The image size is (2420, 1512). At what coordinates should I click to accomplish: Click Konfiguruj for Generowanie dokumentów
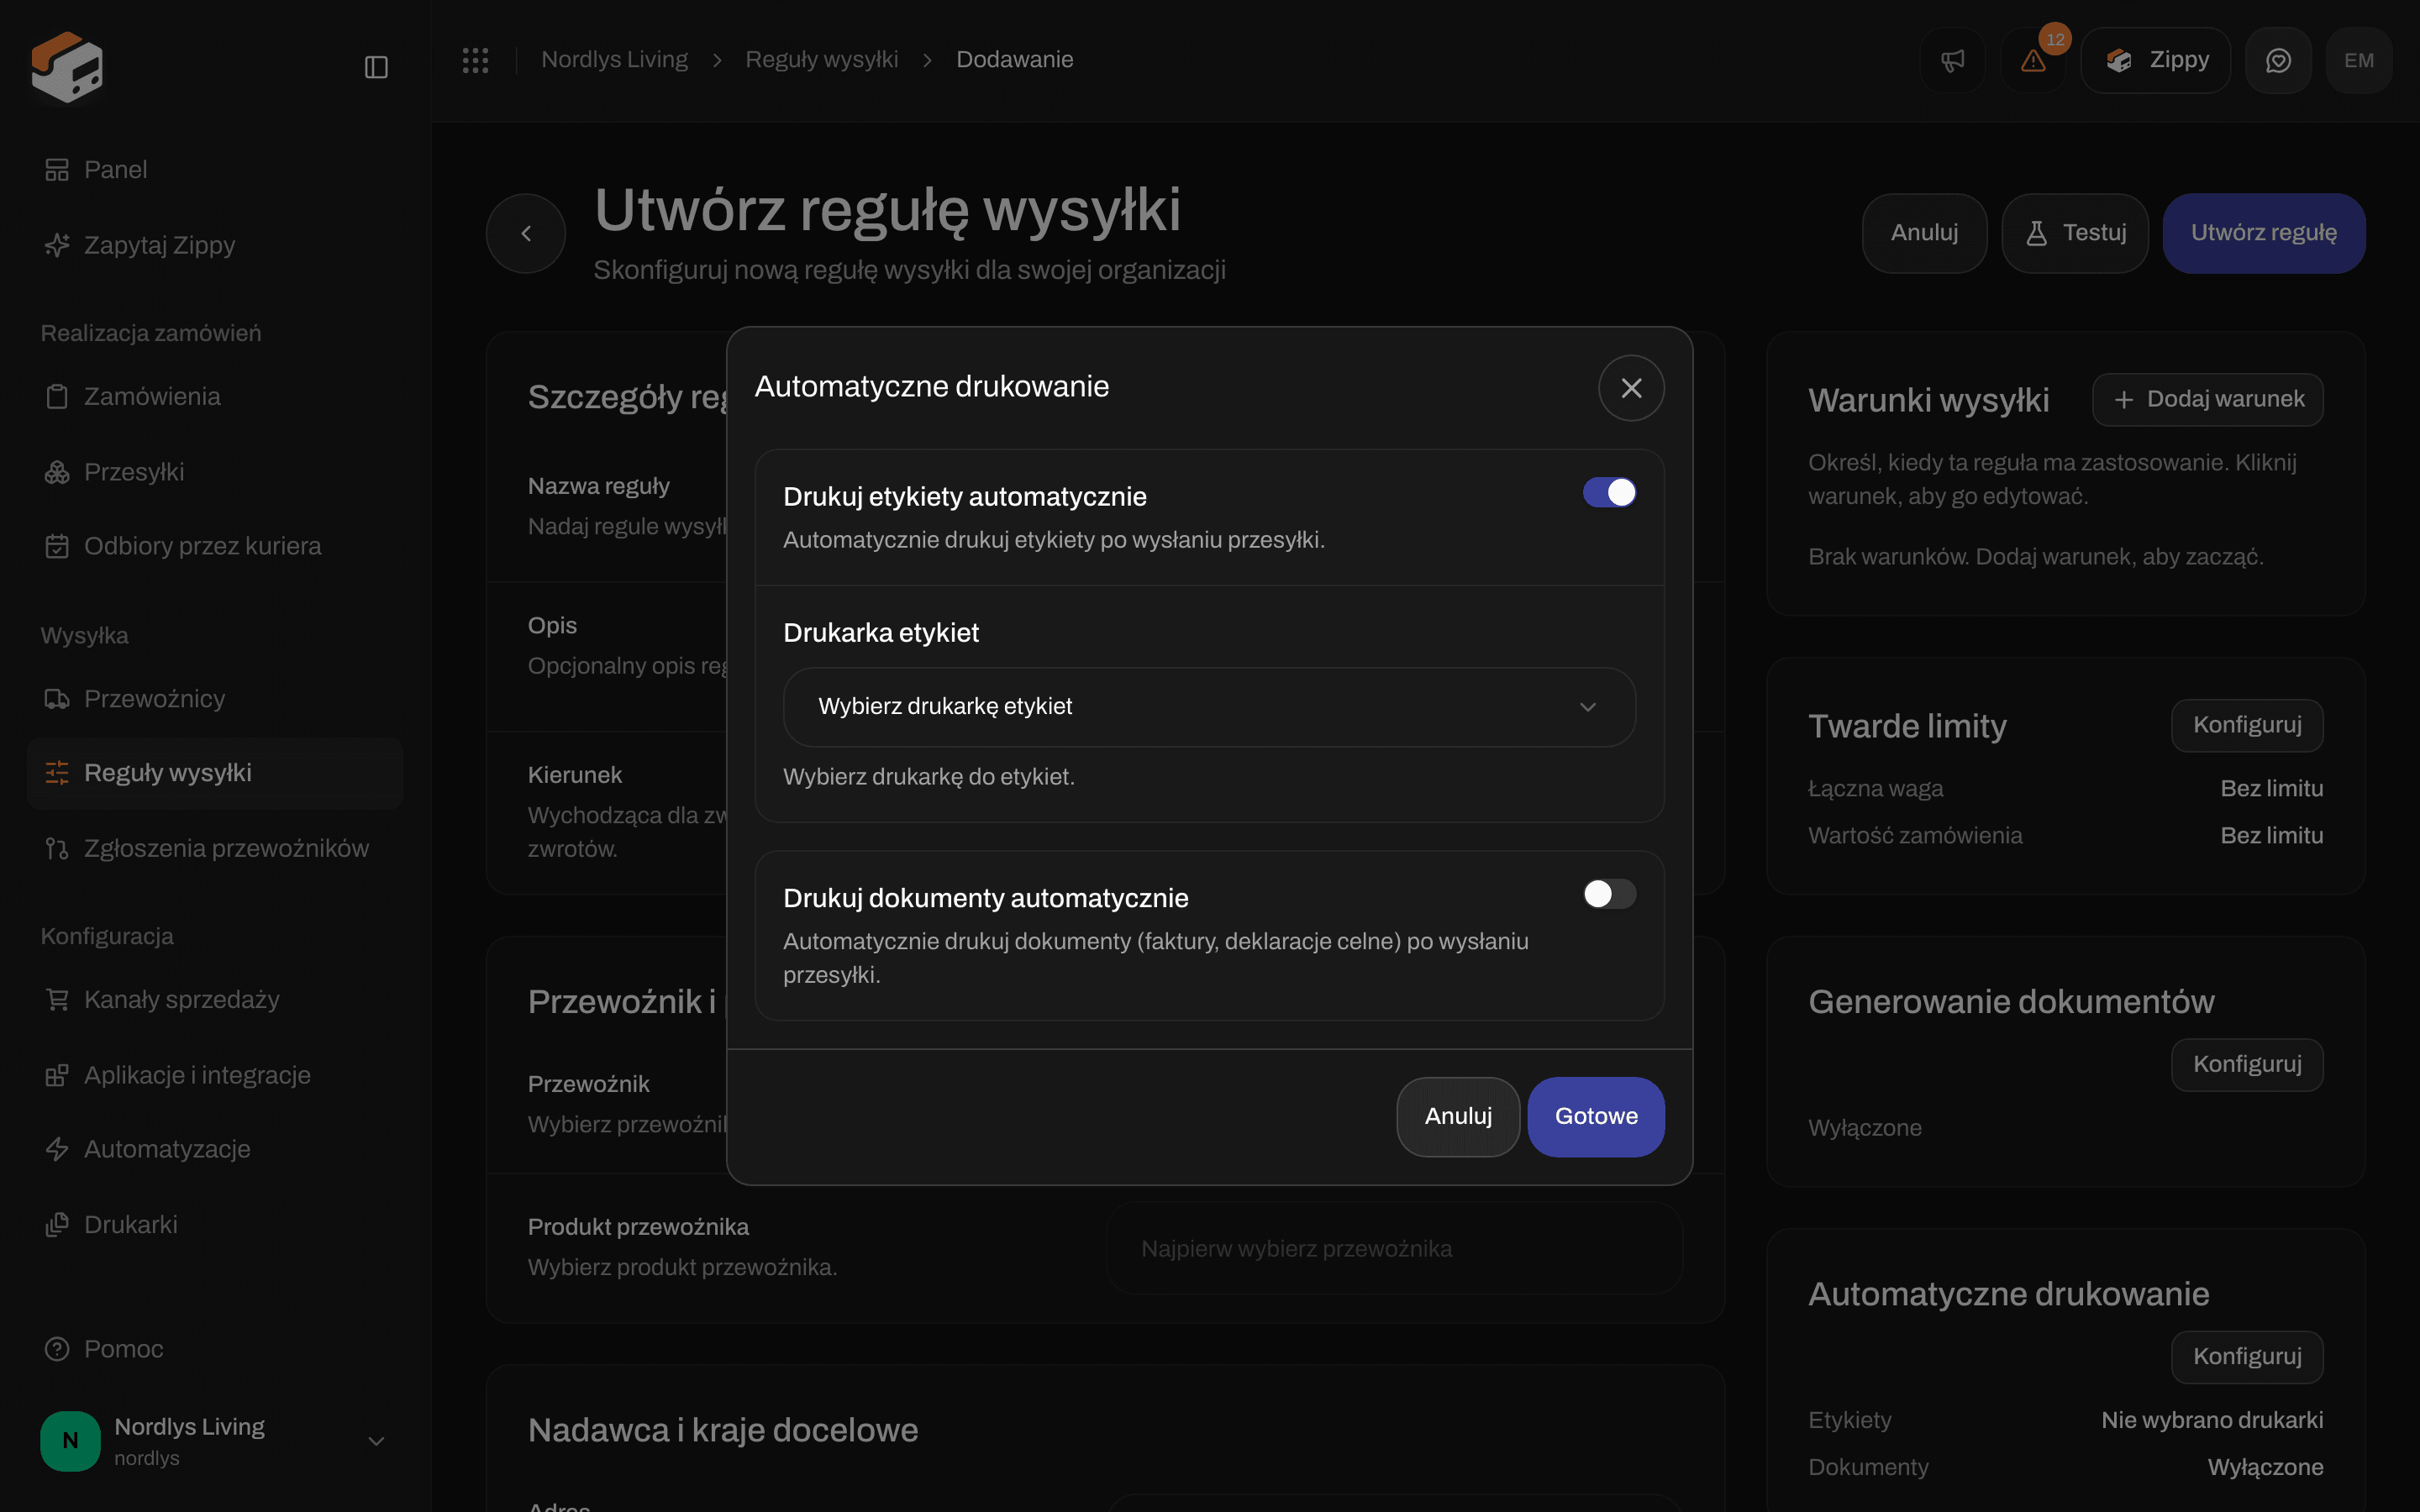click(2247, 1065)
